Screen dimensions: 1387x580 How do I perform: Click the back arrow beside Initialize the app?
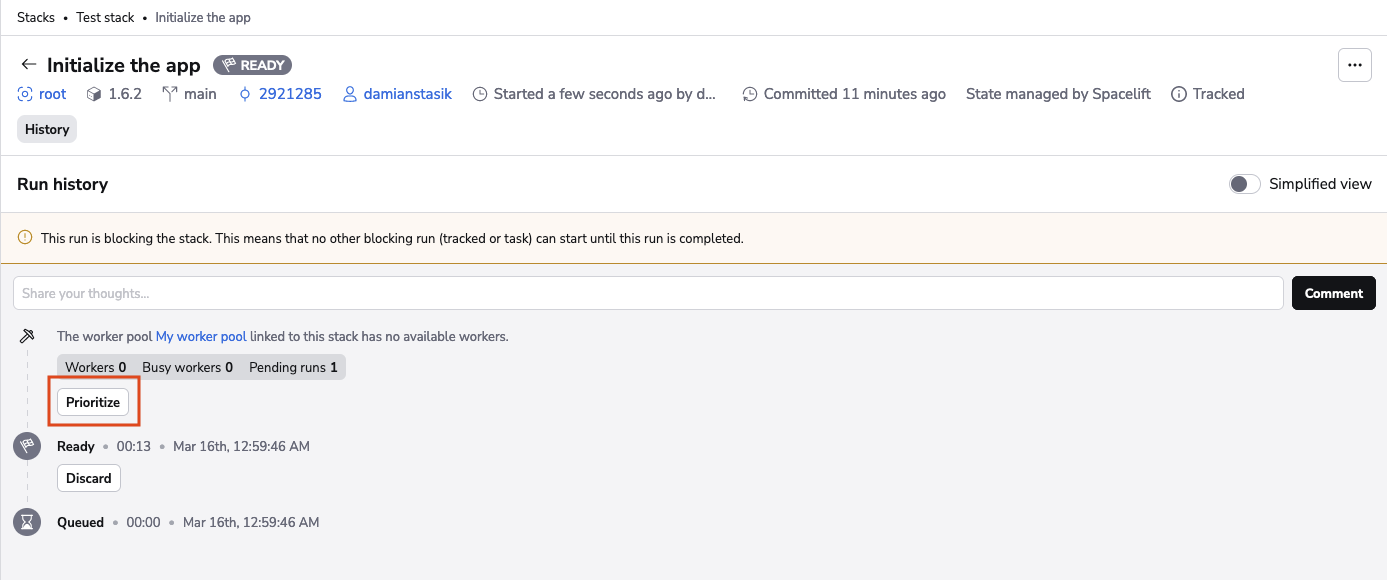[28, 65]
